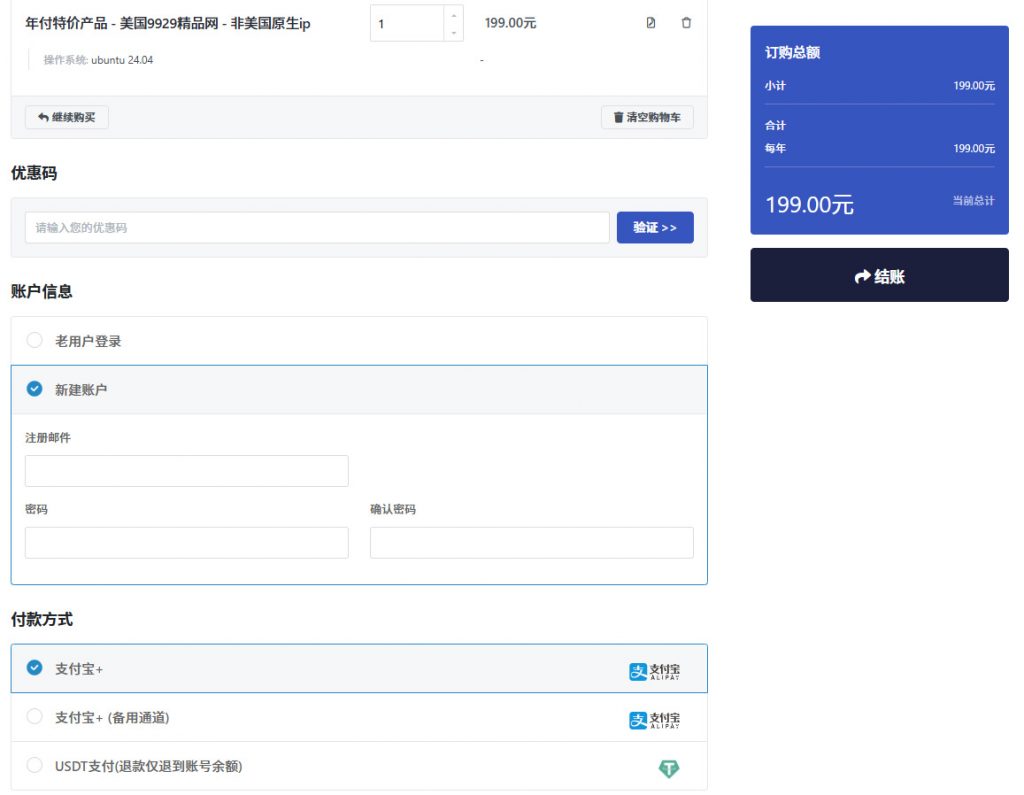Select the 老用户登录 radio option
This screenshot has width=1024, height=795.
tap(33, 340)
